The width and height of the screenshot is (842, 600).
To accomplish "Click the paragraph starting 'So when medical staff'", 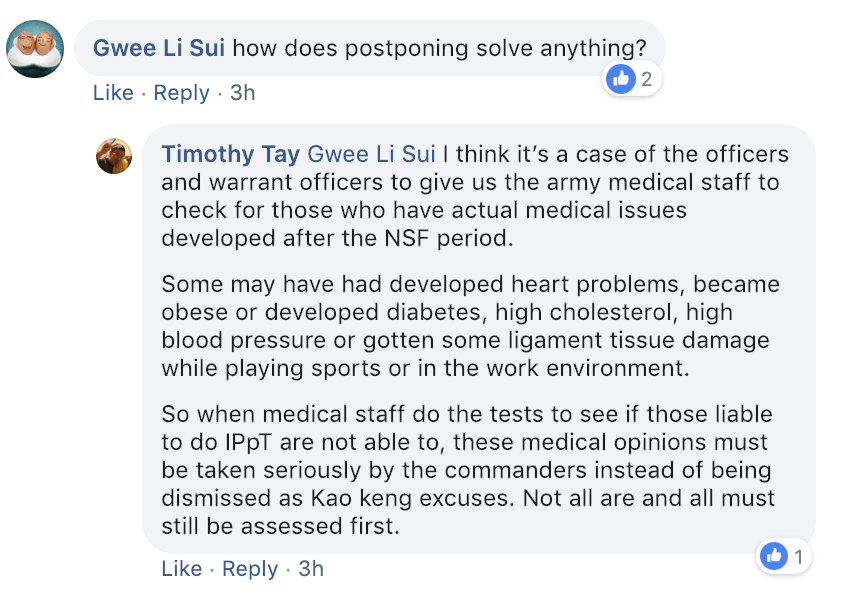I will 468,470.
